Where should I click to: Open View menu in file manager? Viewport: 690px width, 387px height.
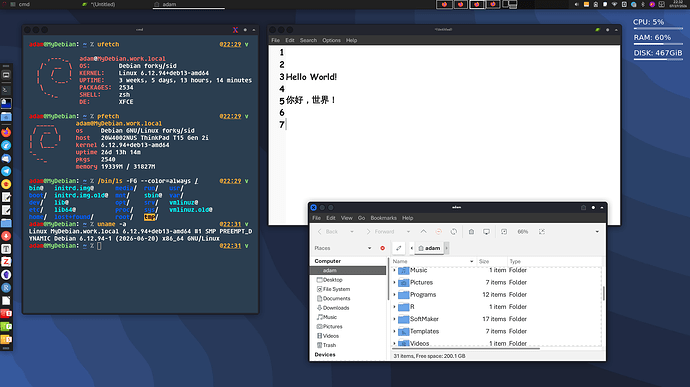[x=346, y=218]
